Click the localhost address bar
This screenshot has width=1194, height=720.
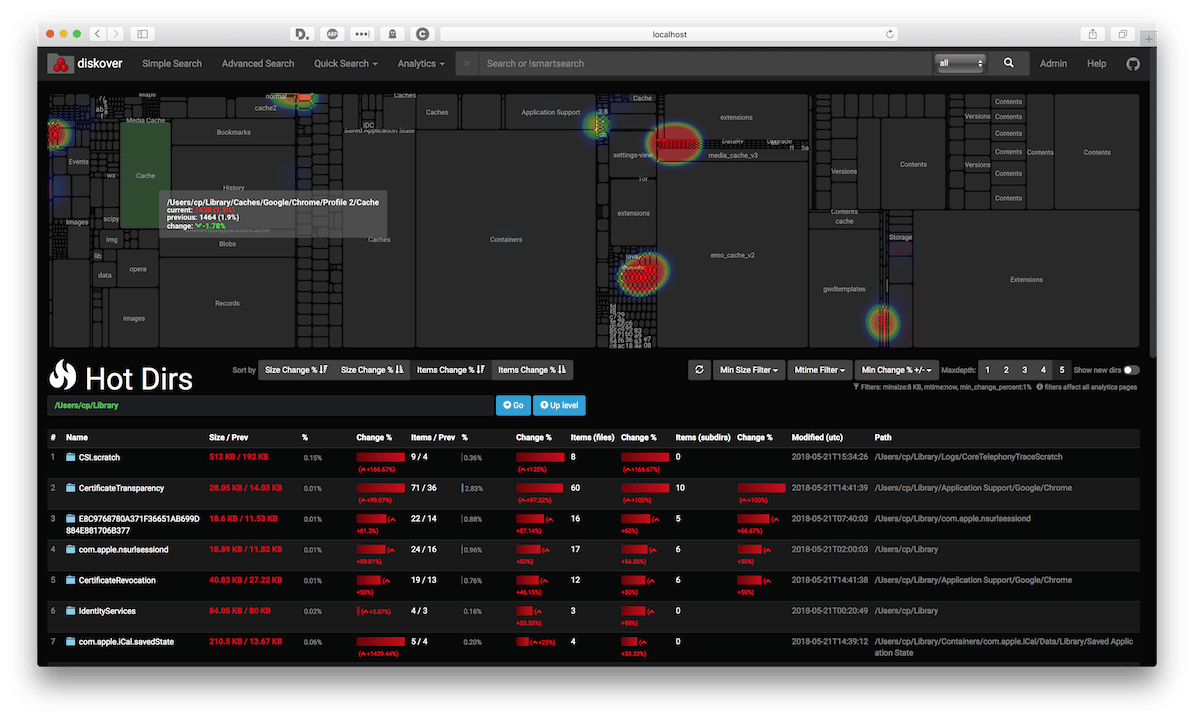click(x=669, y=34)
